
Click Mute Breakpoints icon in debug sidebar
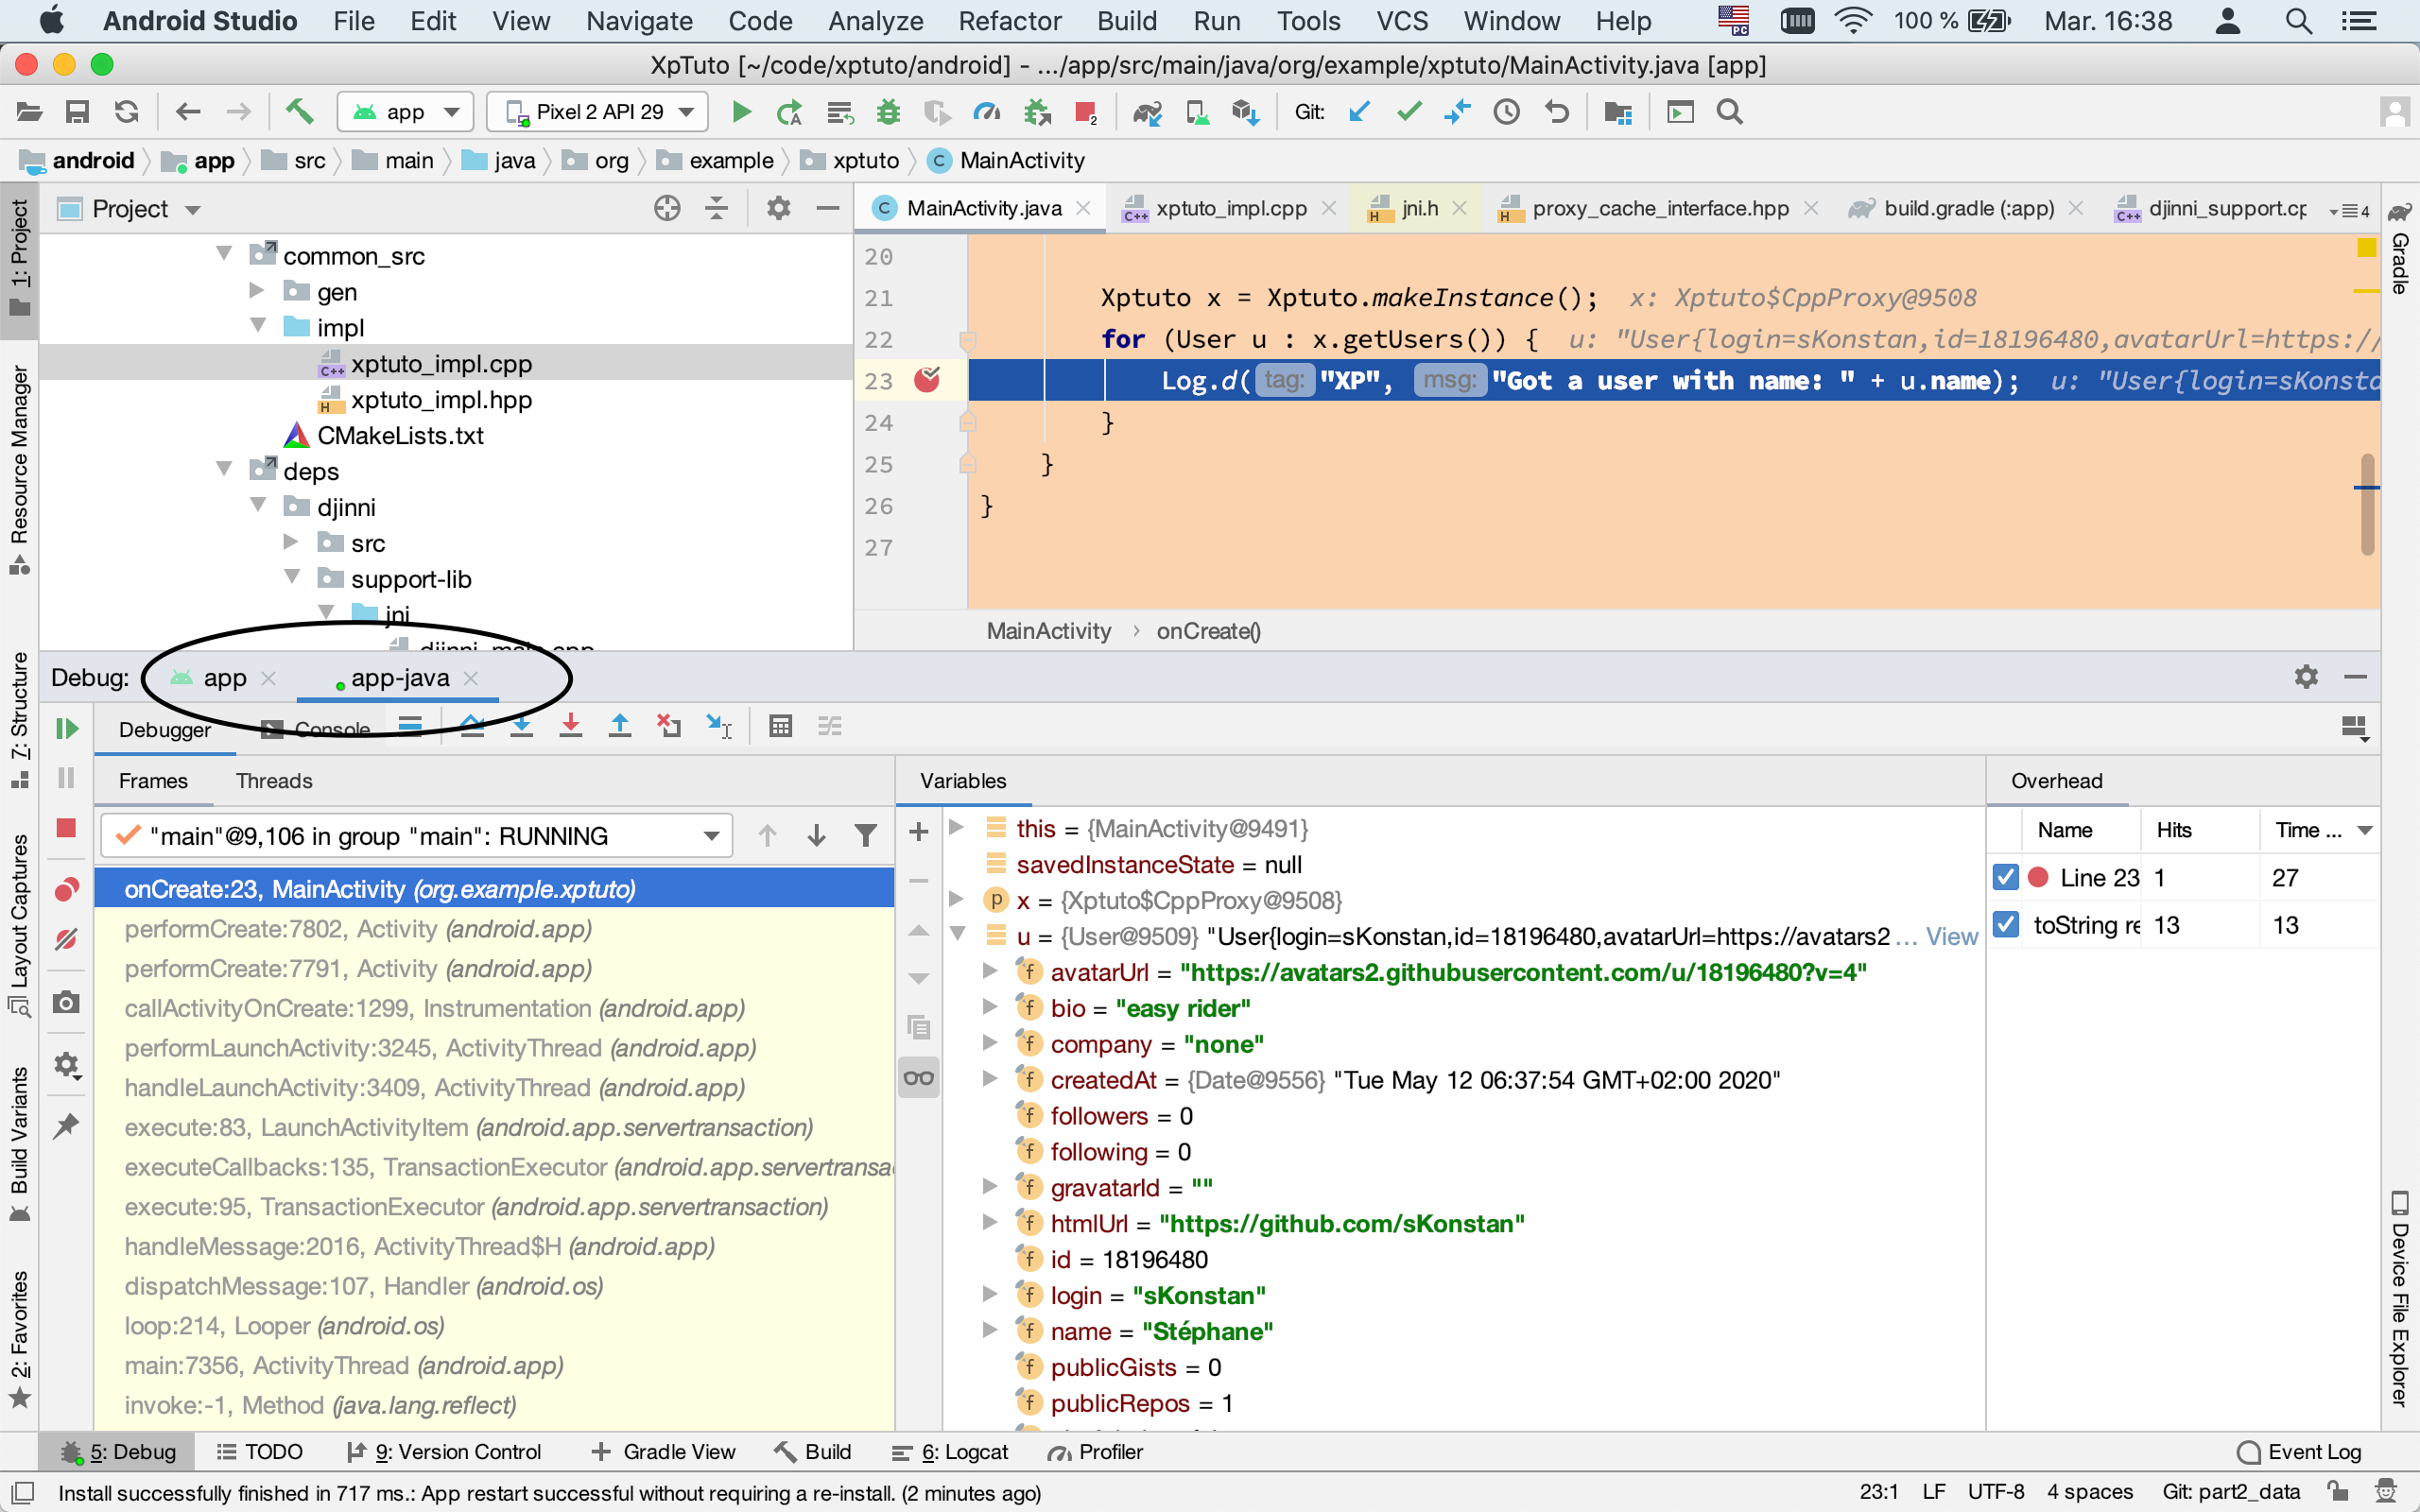point(67,939)
